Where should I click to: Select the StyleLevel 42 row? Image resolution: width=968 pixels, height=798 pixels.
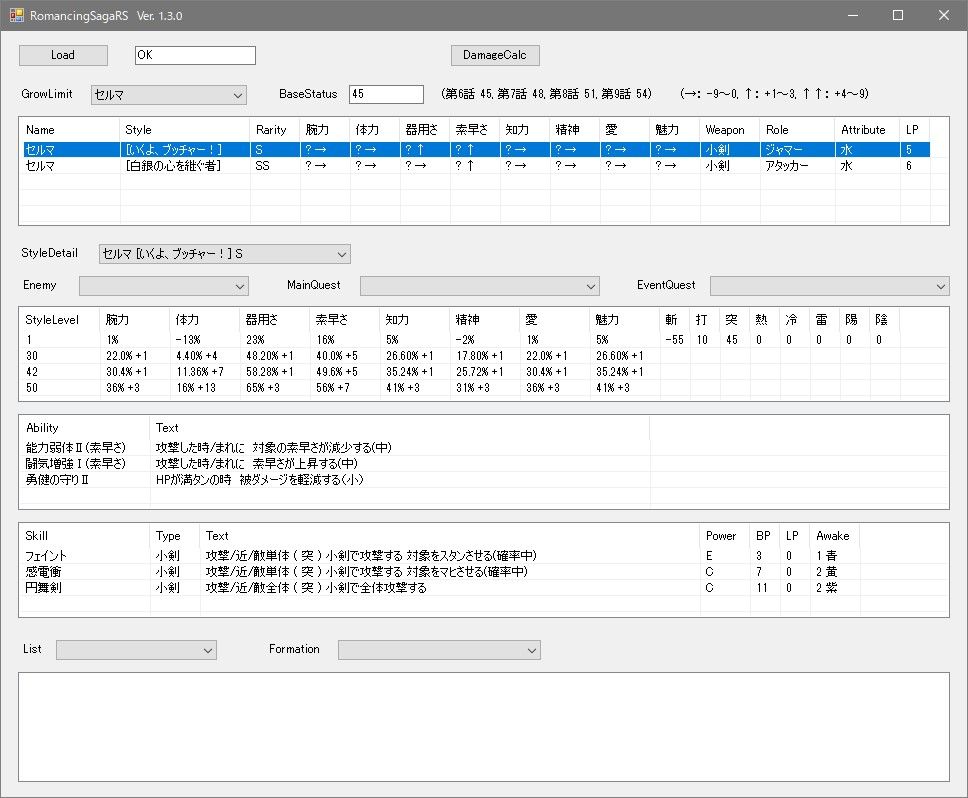(459, 372)
